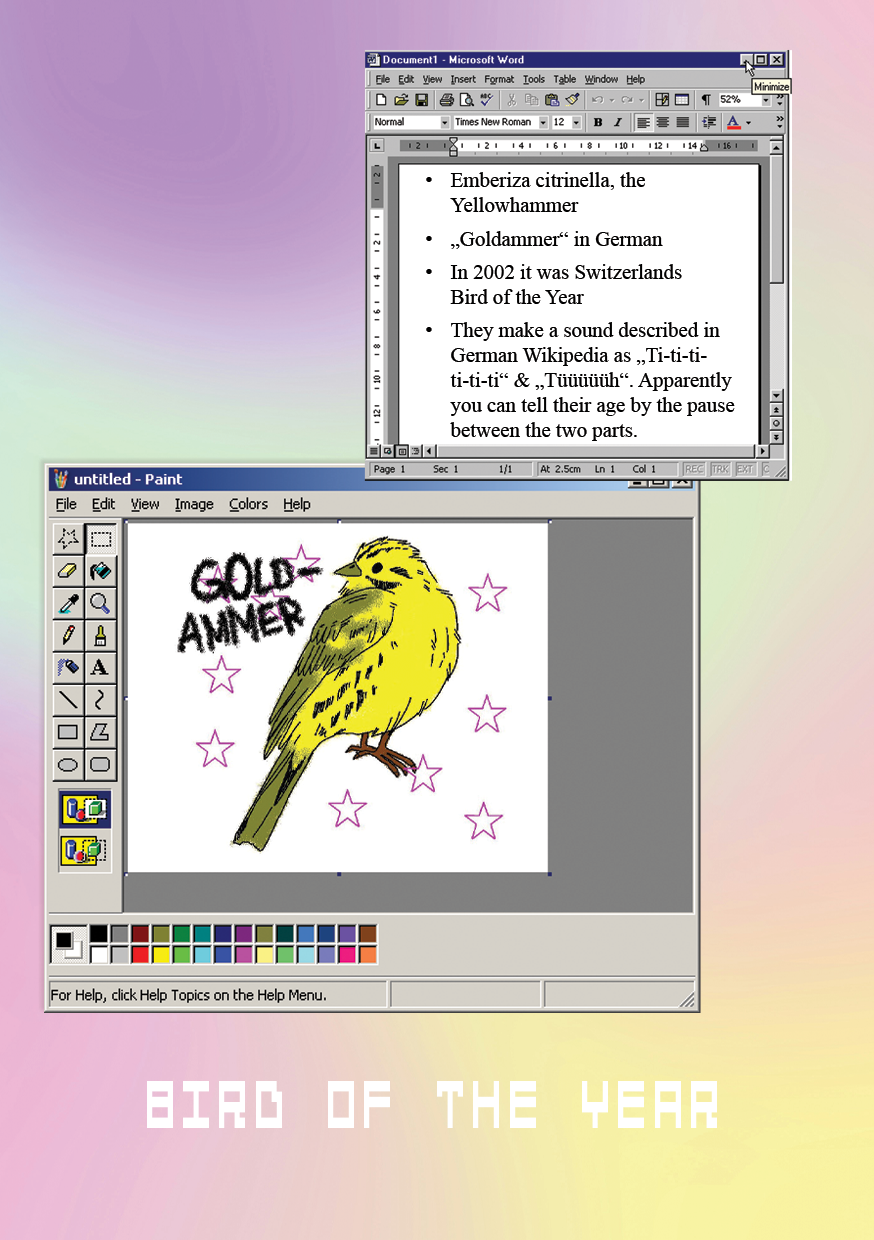
Task: Open the Image menu in Paint
Action: point(194,504)
